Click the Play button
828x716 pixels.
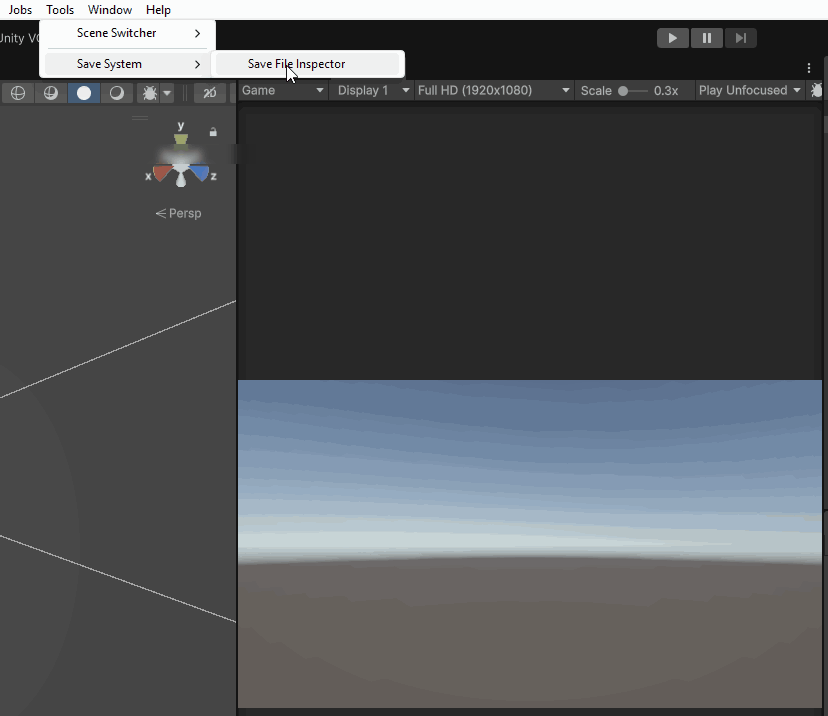point(672,38)
